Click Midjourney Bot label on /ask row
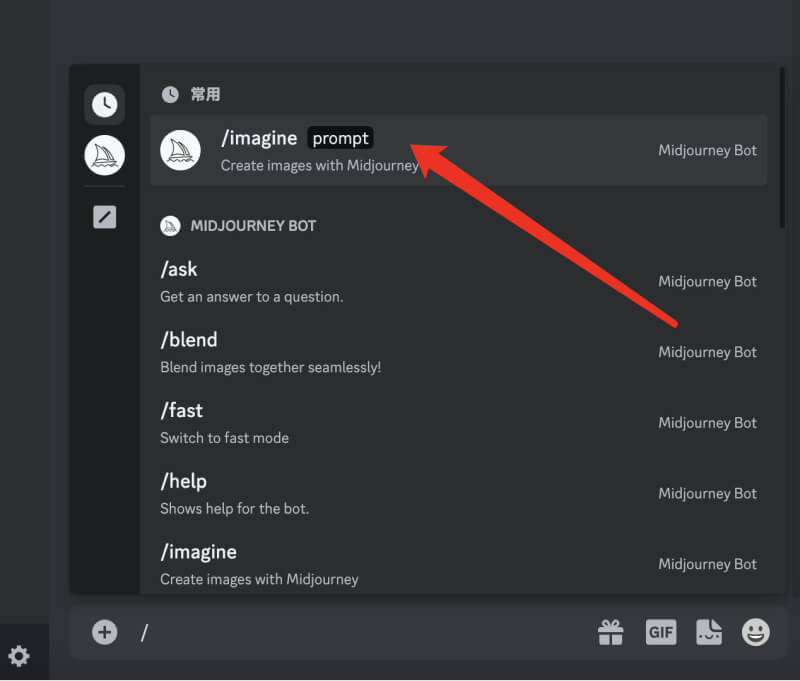Image resolution: width=800 pixels, height=681 pixels. [708, 282]
